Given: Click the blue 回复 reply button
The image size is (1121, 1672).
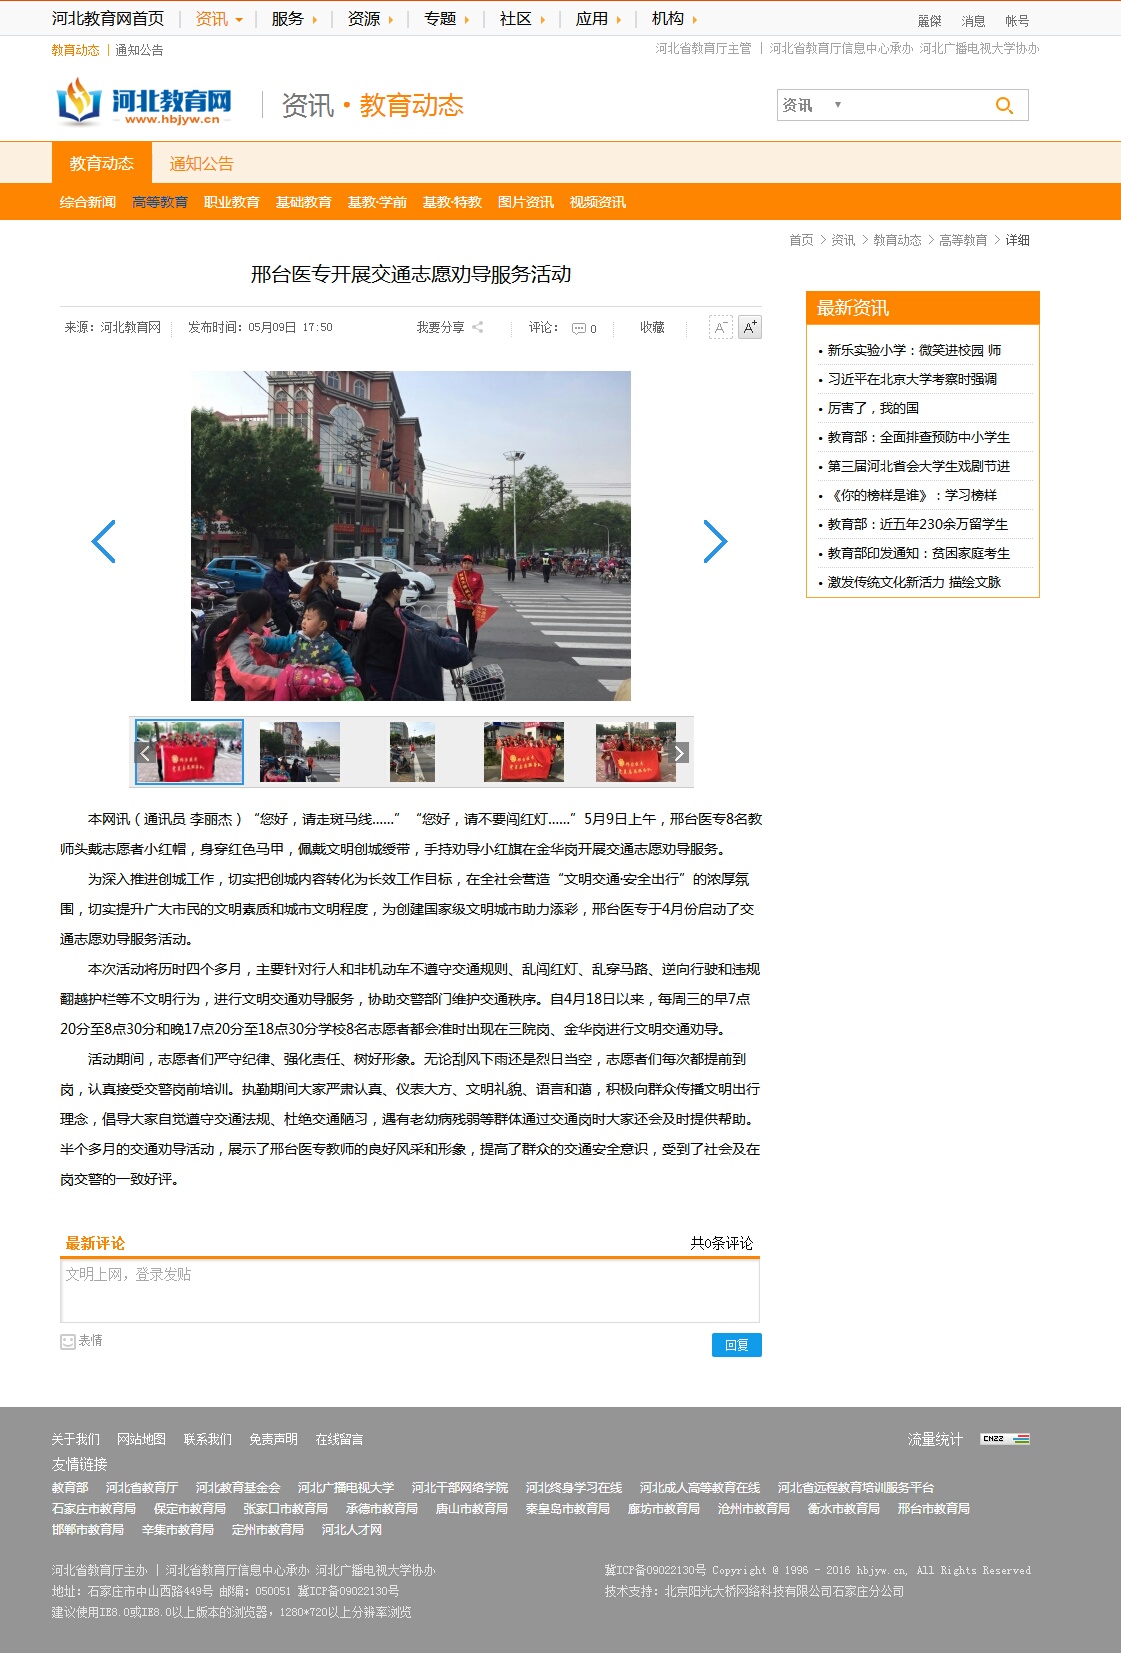Looking at the screenshot, I should click(x=736, y=1345).
